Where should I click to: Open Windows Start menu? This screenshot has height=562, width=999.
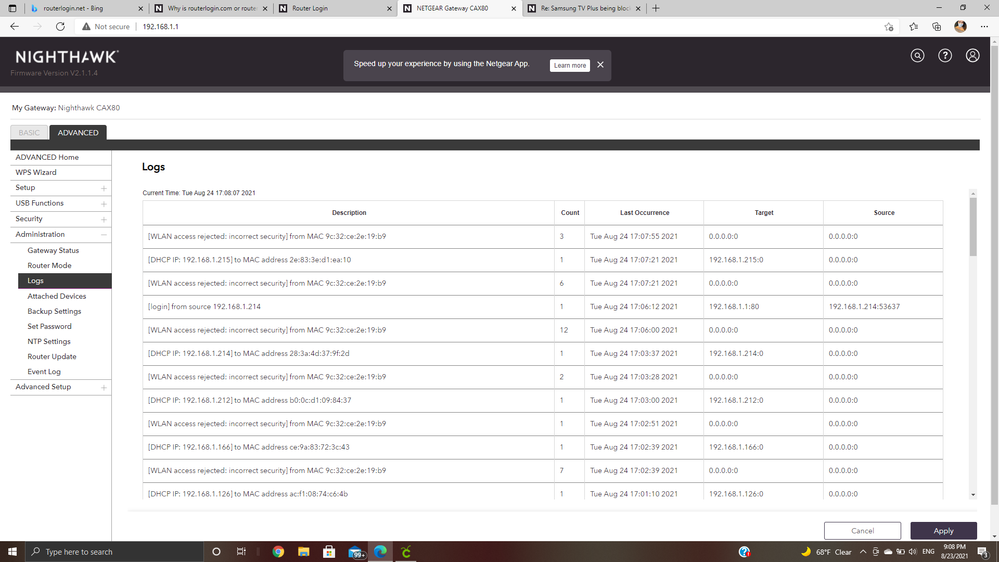[12, 552]
